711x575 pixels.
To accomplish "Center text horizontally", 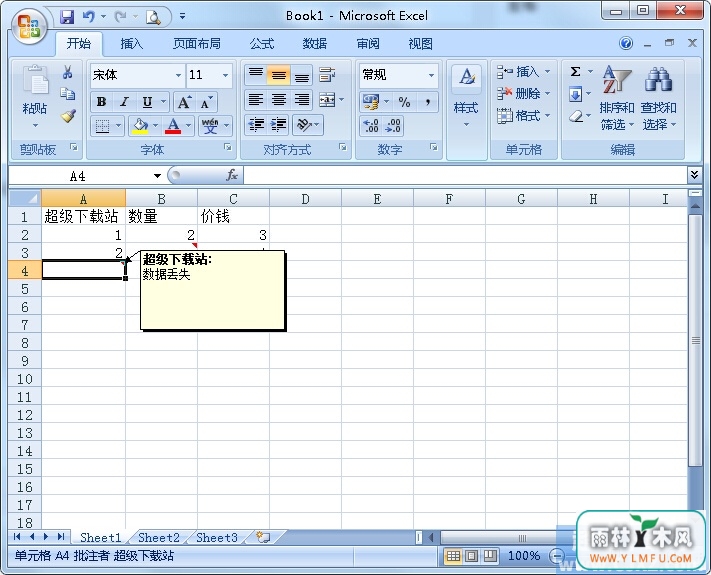I will point(278,100).
